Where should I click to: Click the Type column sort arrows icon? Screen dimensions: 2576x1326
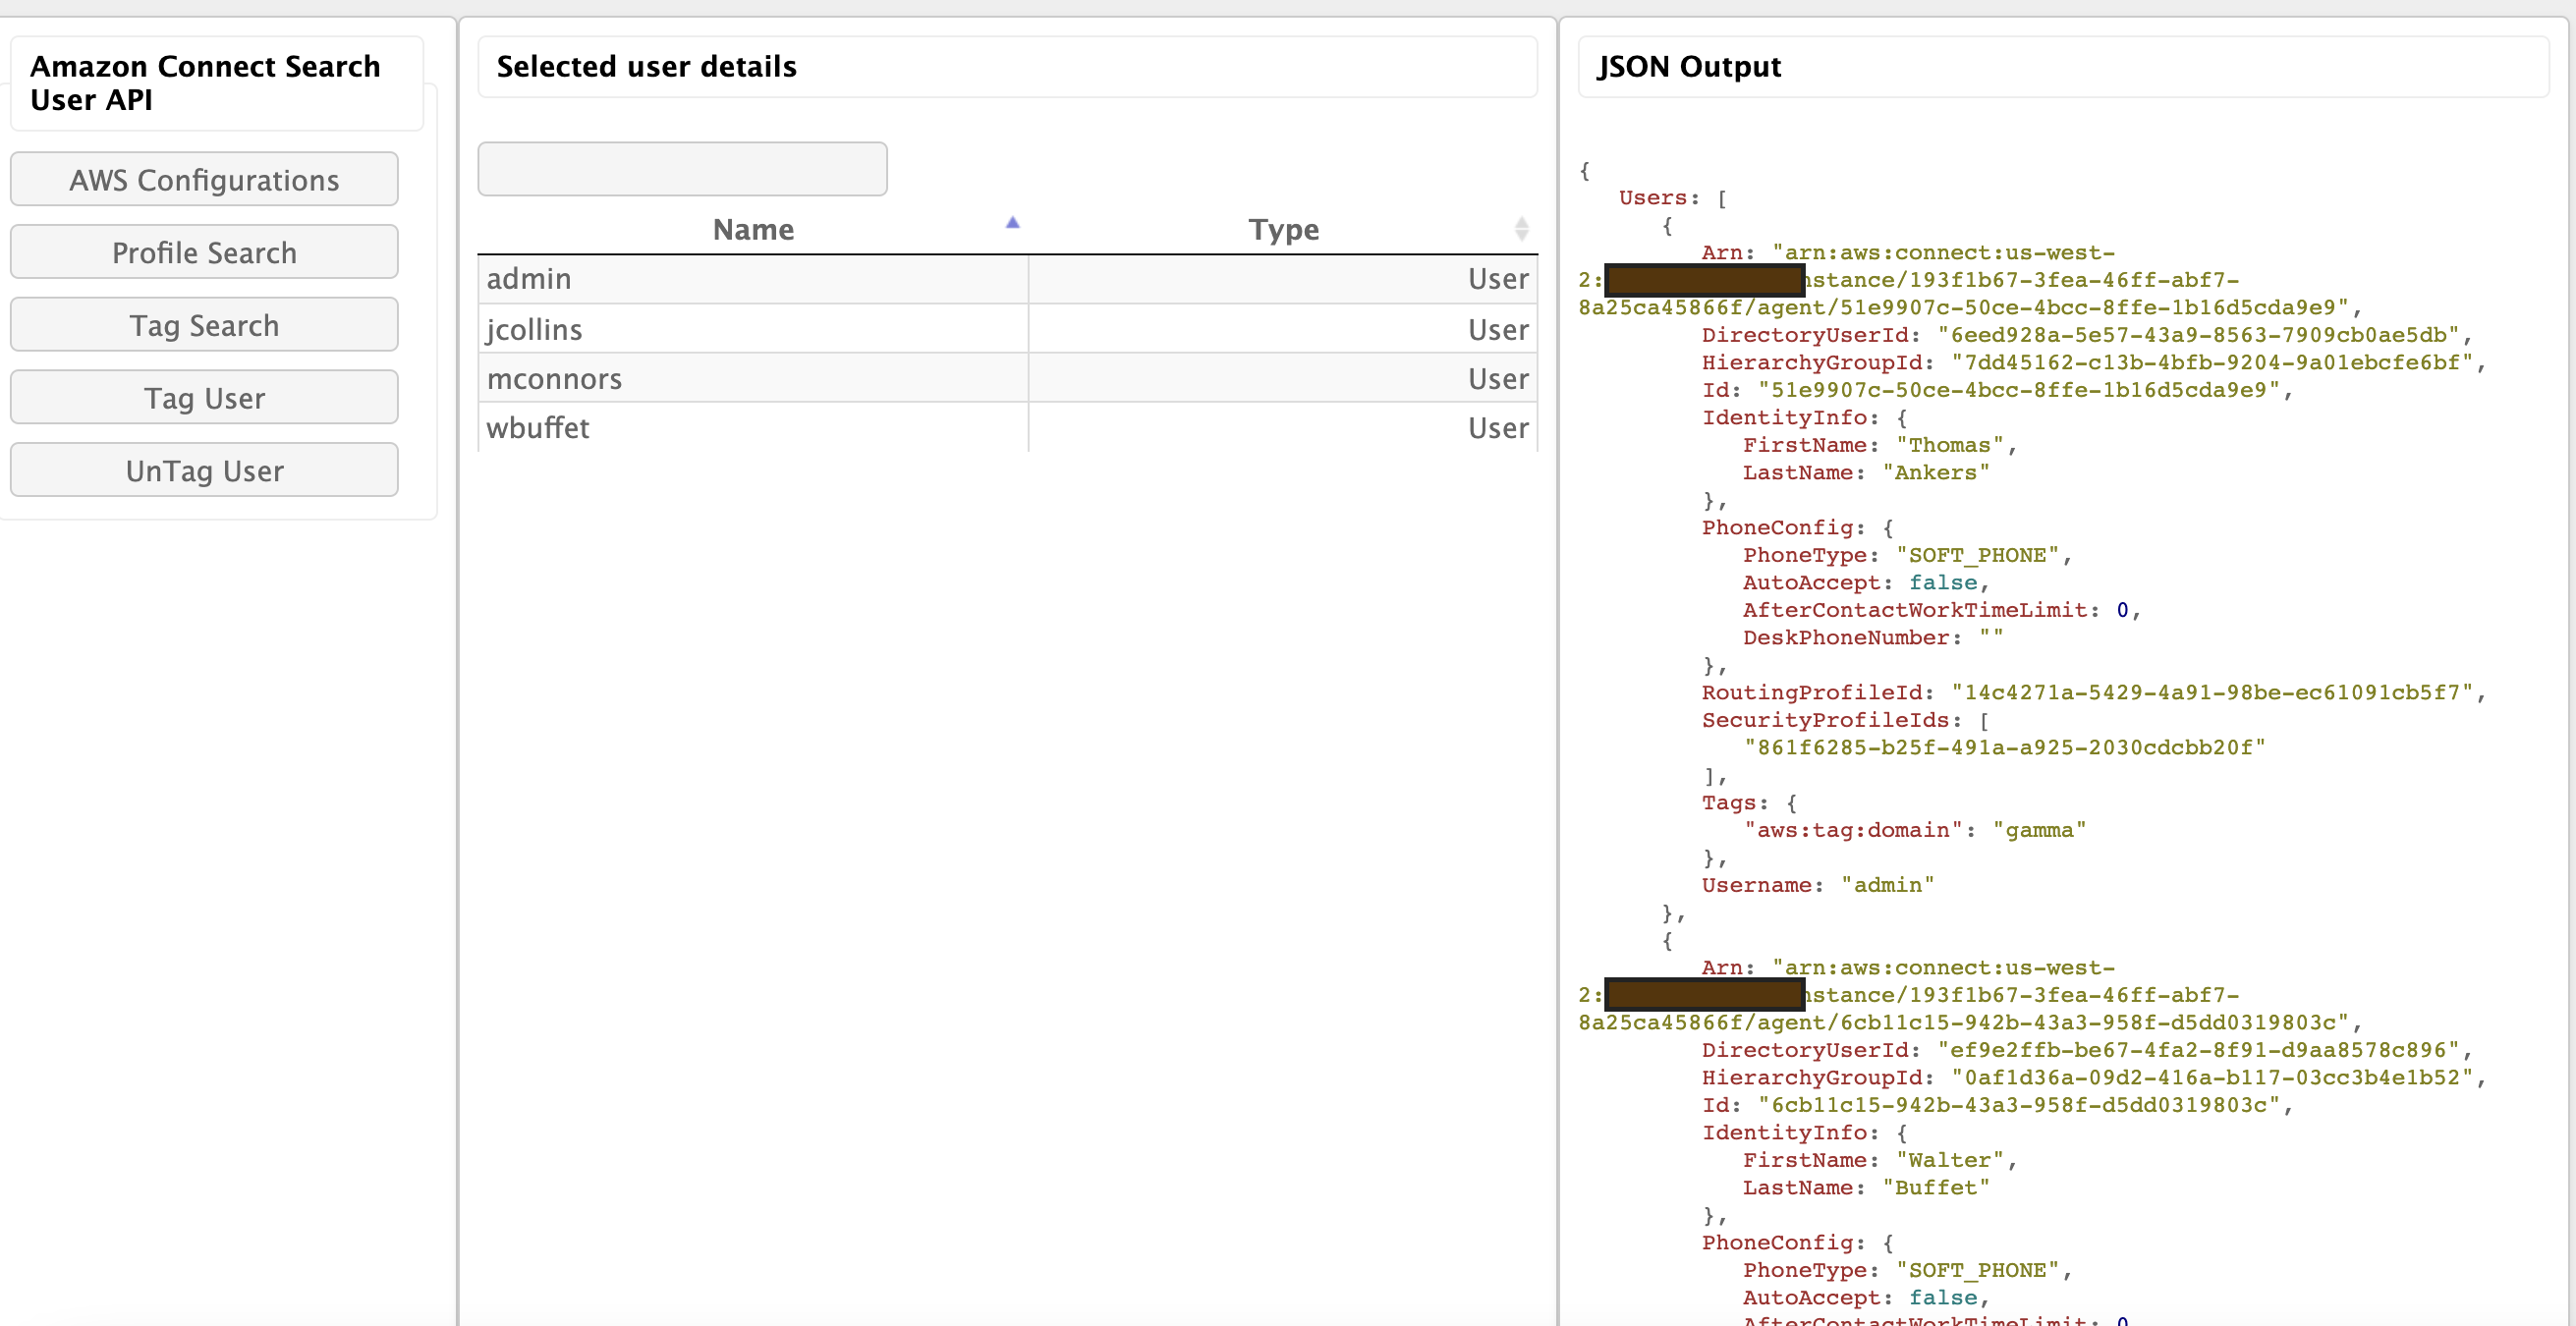pos(1521,229)
